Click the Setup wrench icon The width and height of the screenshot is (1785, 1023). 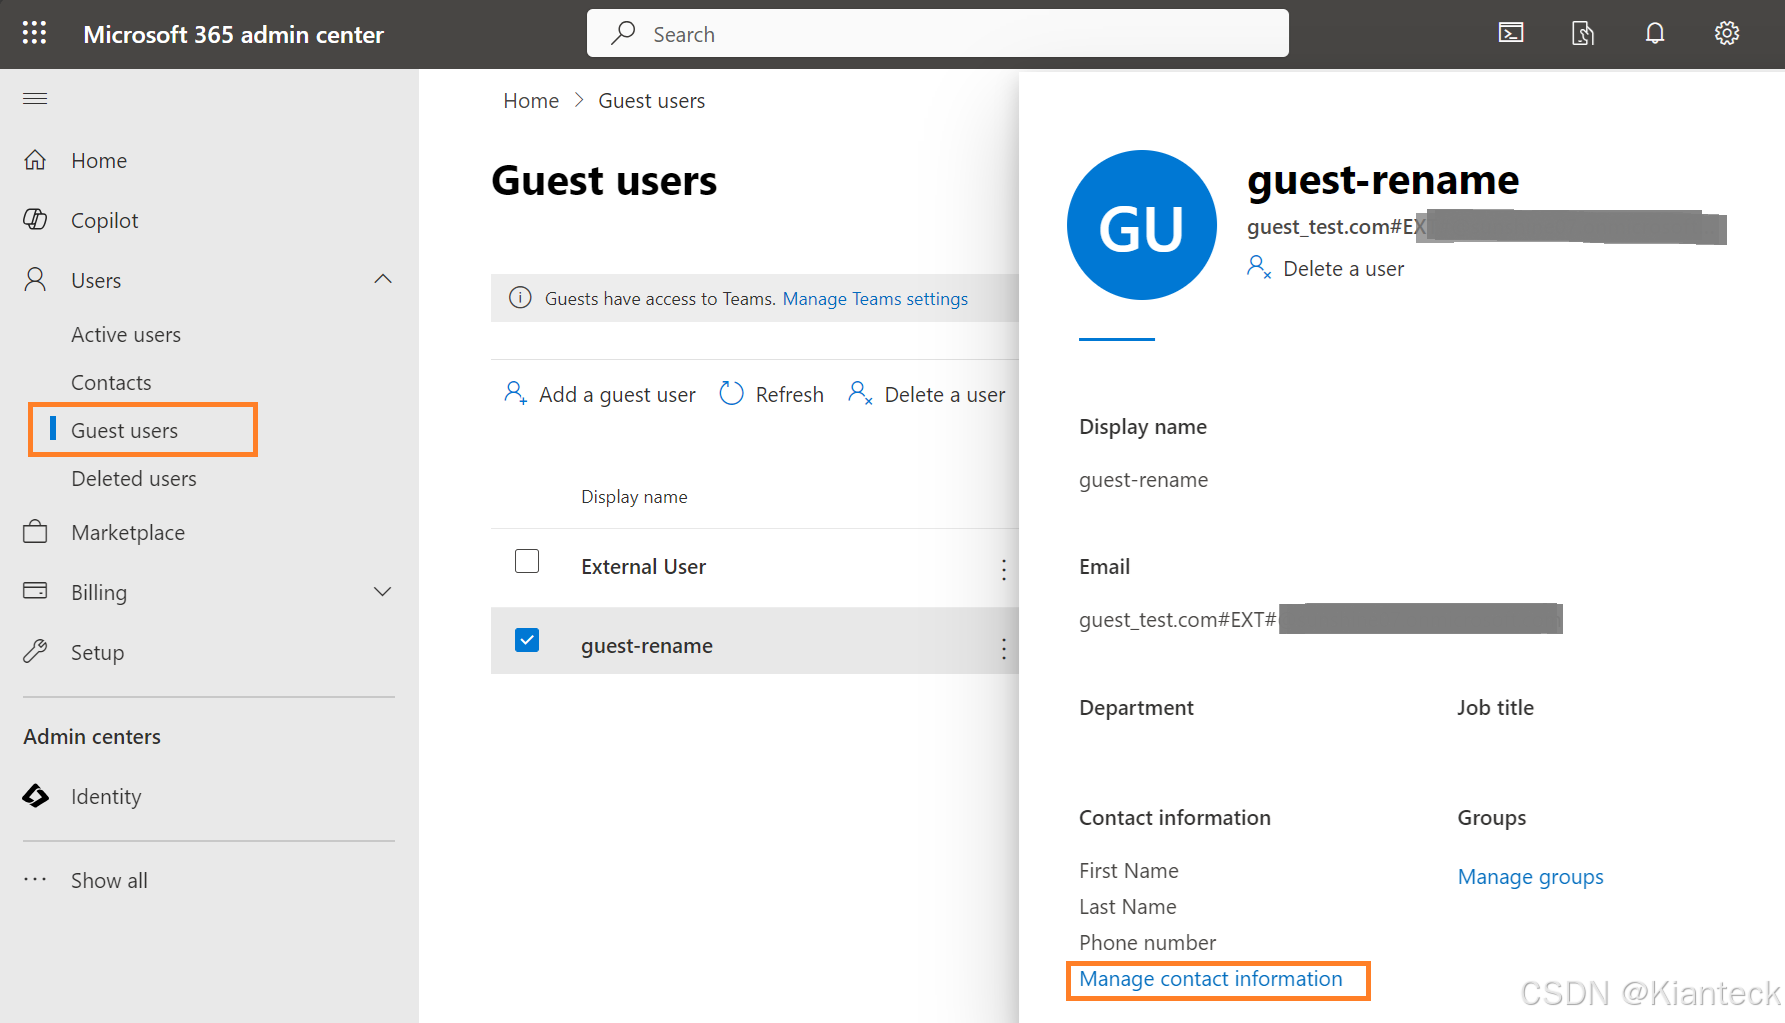tap(35, 652)
